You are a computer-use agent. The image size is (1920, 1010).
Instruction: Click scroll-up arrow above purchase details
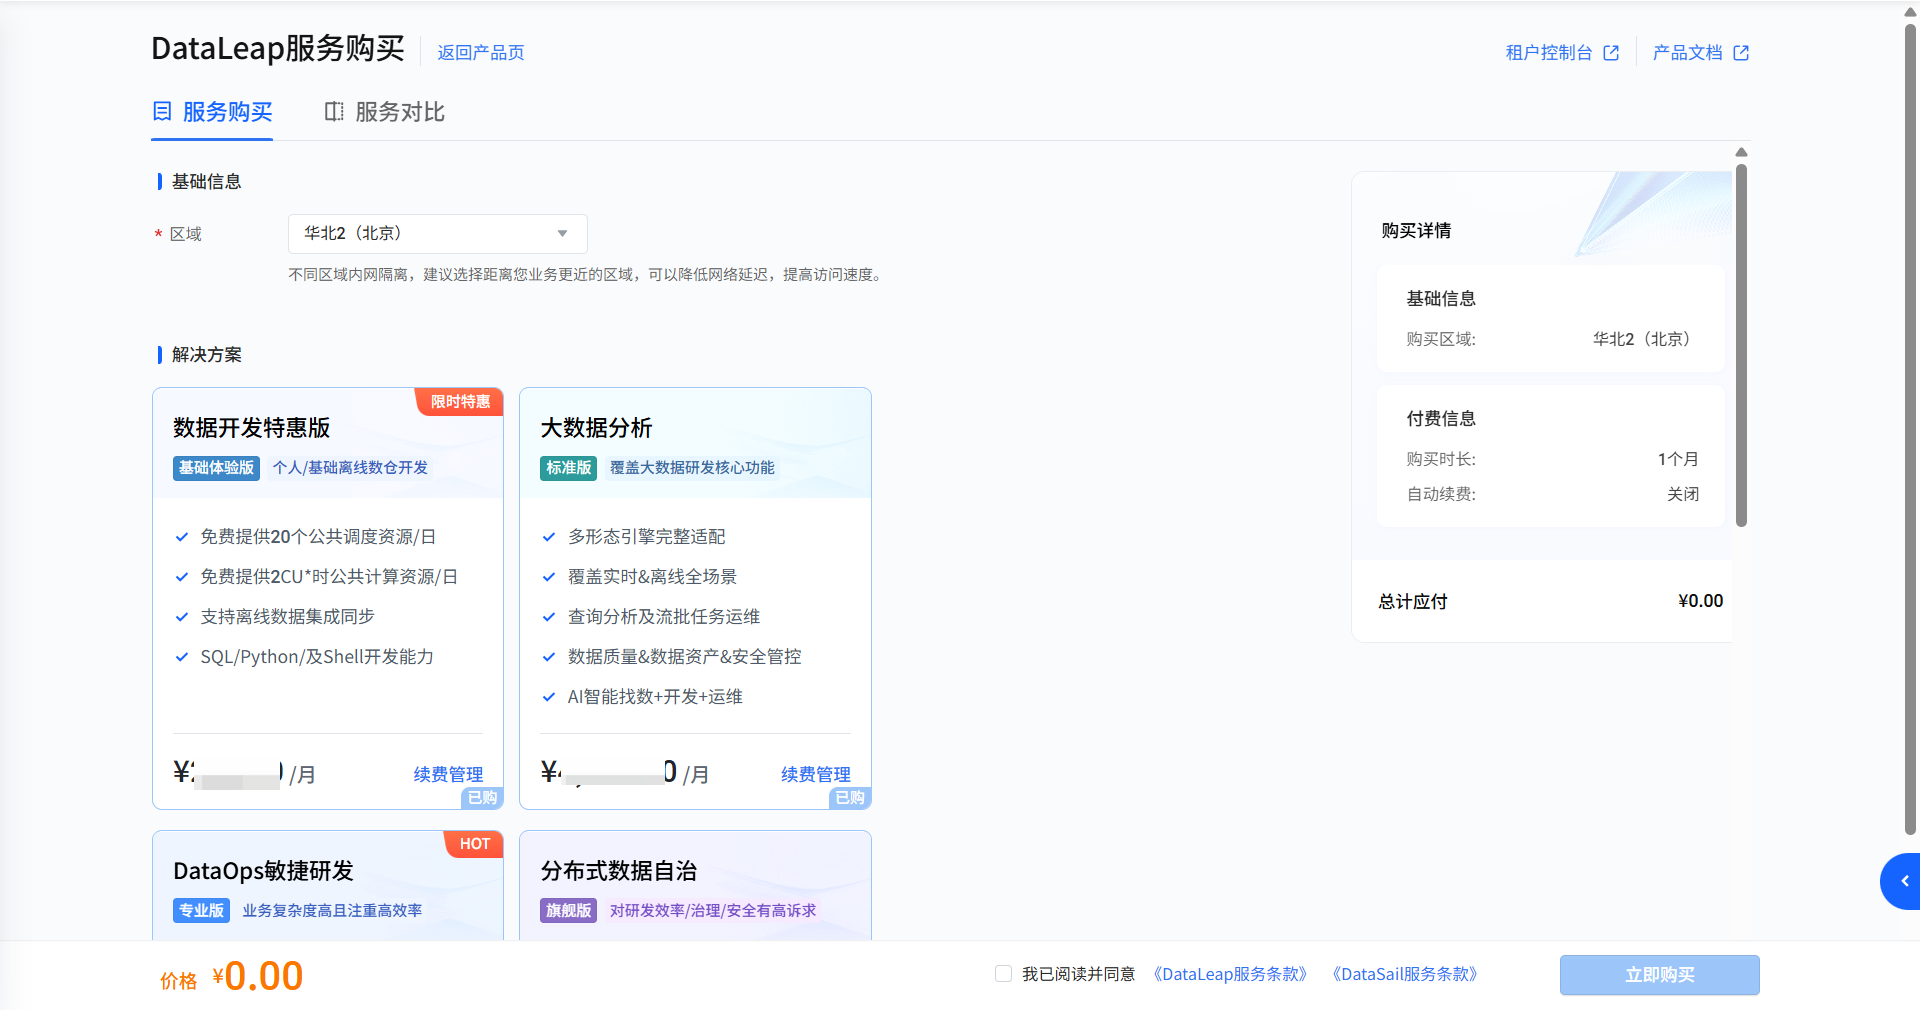pyautogui.click(x=1741, y=153)
